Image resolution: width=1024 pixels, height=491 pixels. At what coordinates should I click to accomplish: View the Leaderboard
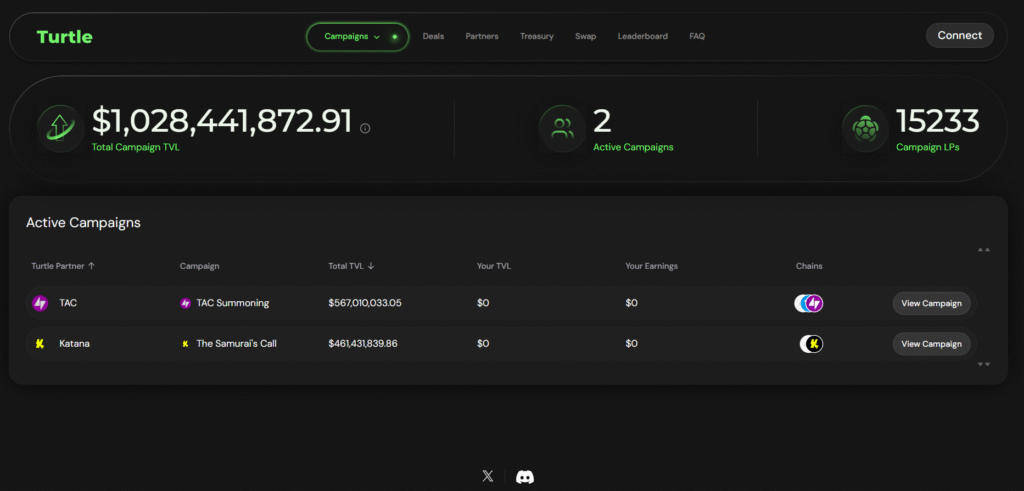(643, 37)
